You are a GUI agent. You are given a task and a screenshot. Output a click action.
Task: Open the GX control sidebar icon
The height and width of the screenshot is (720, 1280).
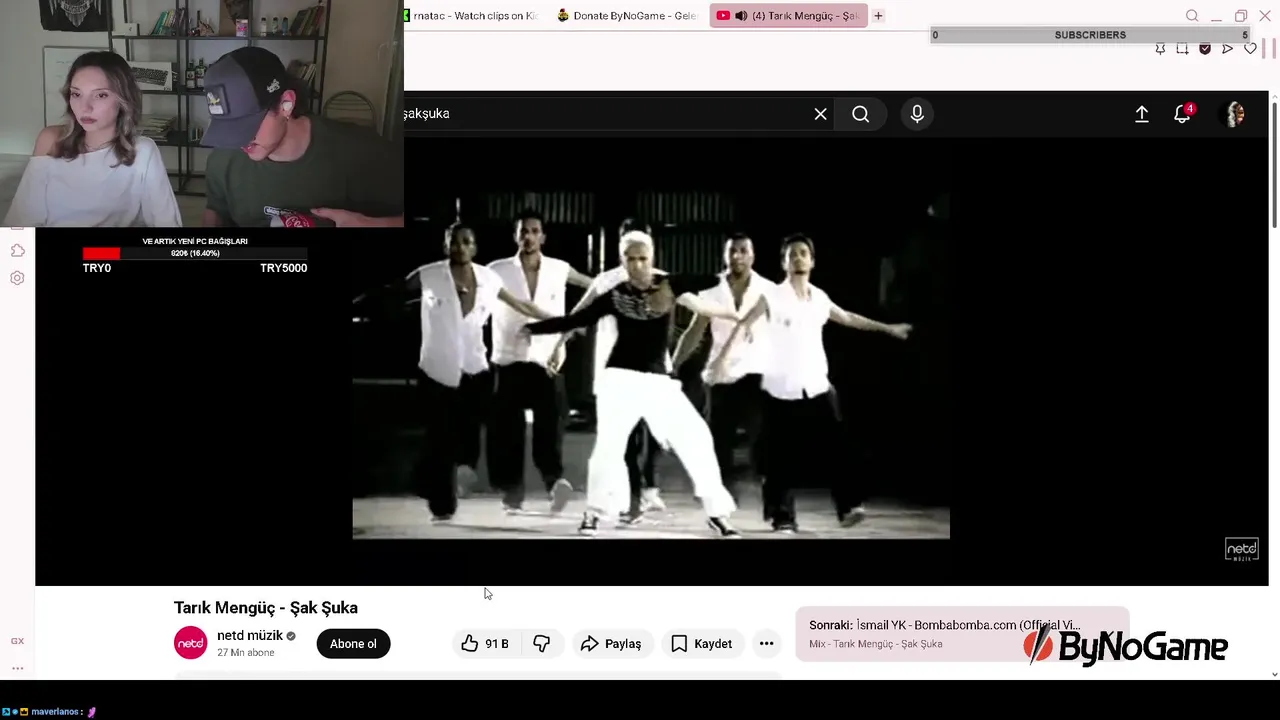(x=17, y=641)
